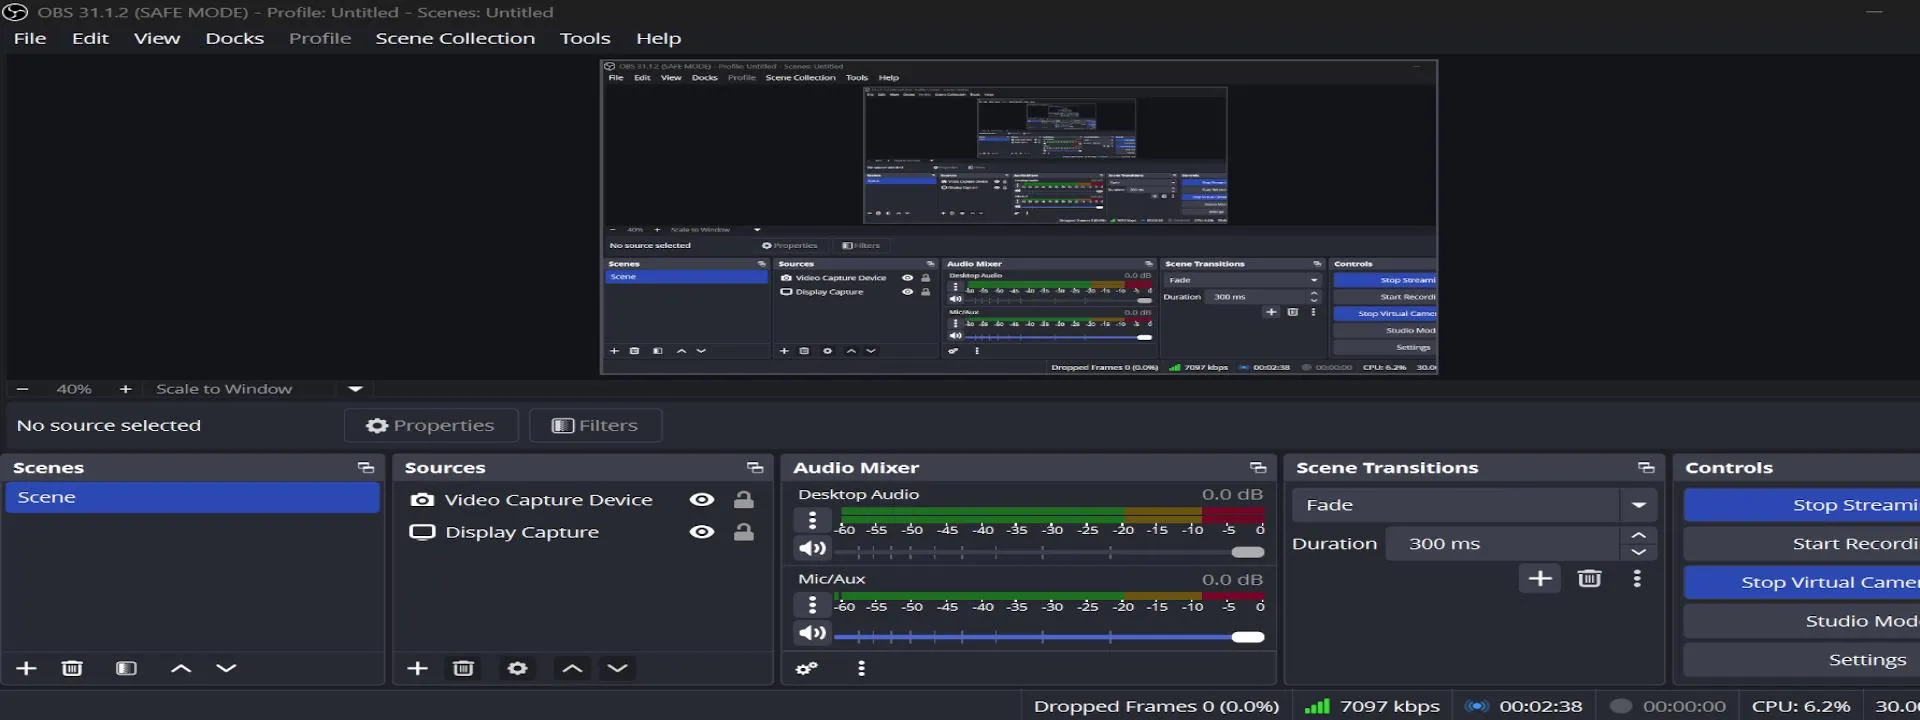Open Settings from Controls panel

tap(1802, 660)
